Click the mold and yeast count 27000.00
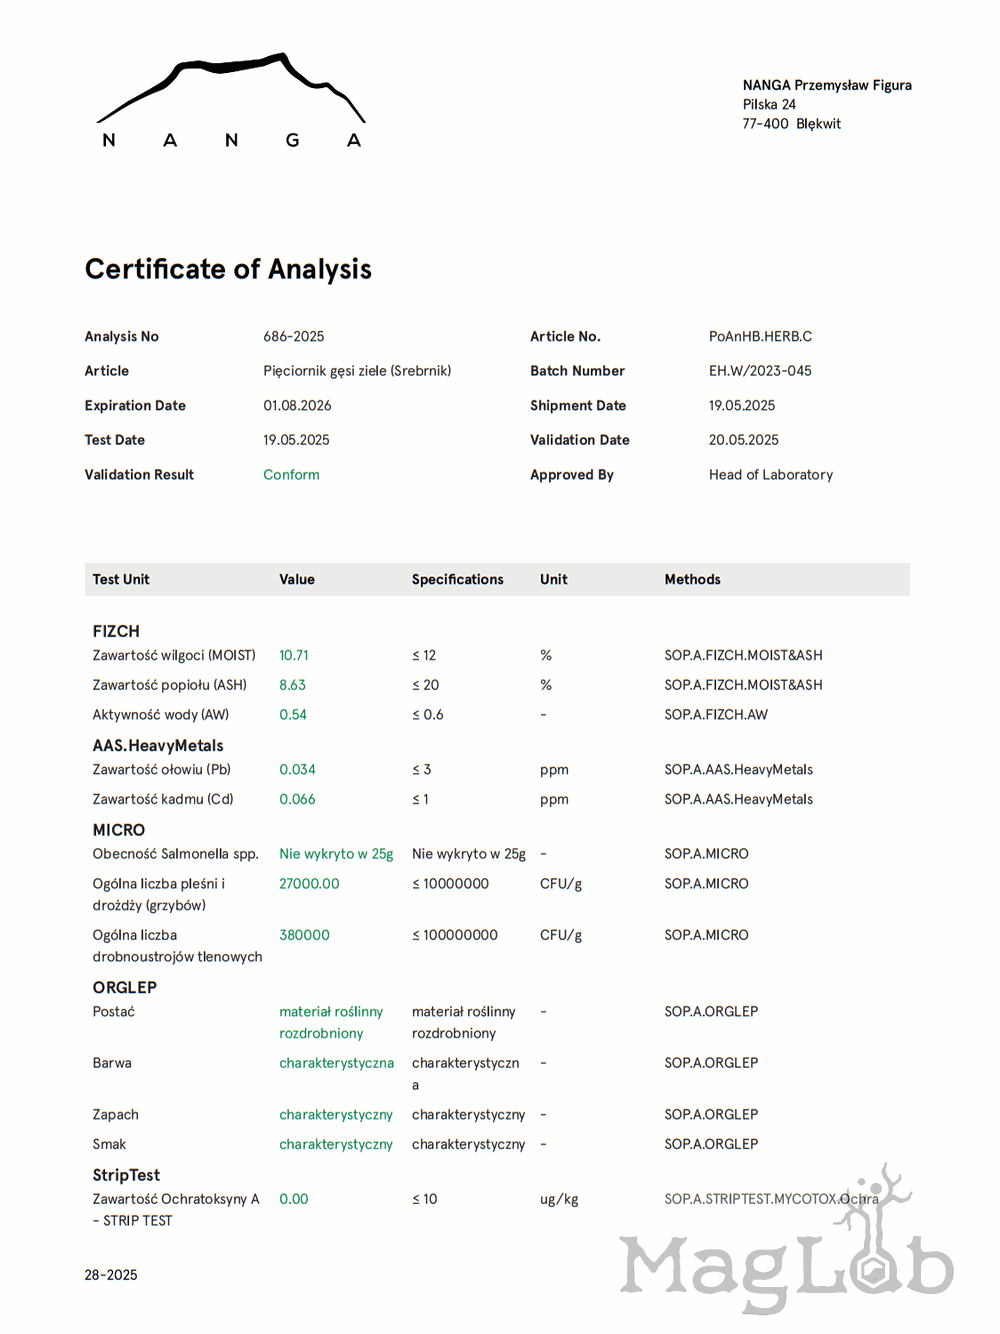Image resolution: width=1000 pixels, height=1334 pixels. [x=309, y=884]
